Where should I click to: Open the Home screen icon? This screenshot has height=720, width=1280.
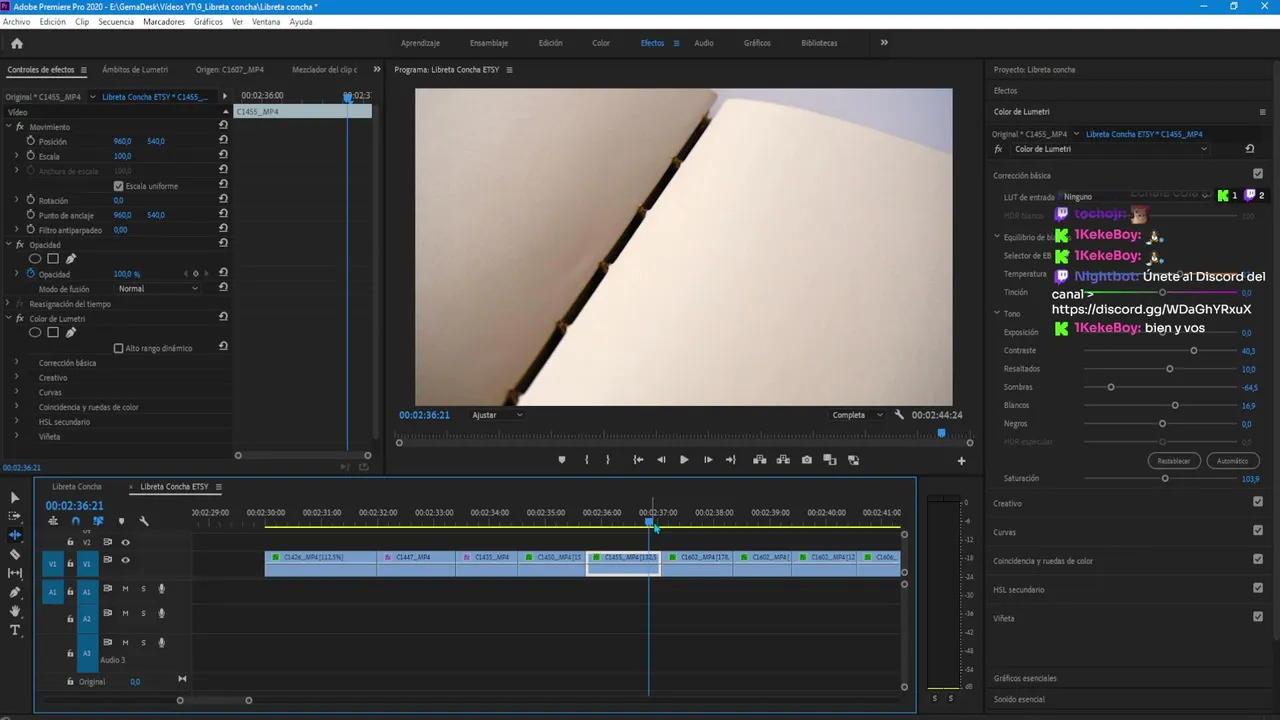(17, 43)
